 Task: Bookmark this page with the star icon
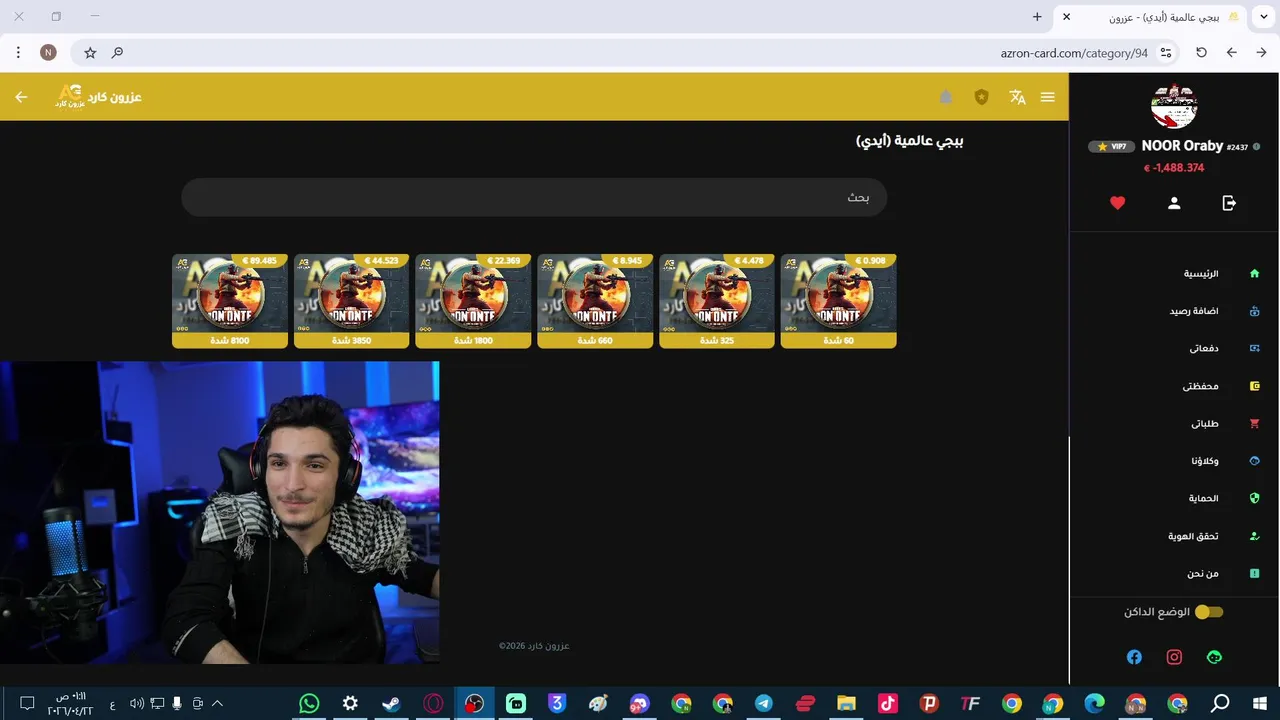point(90,53)
